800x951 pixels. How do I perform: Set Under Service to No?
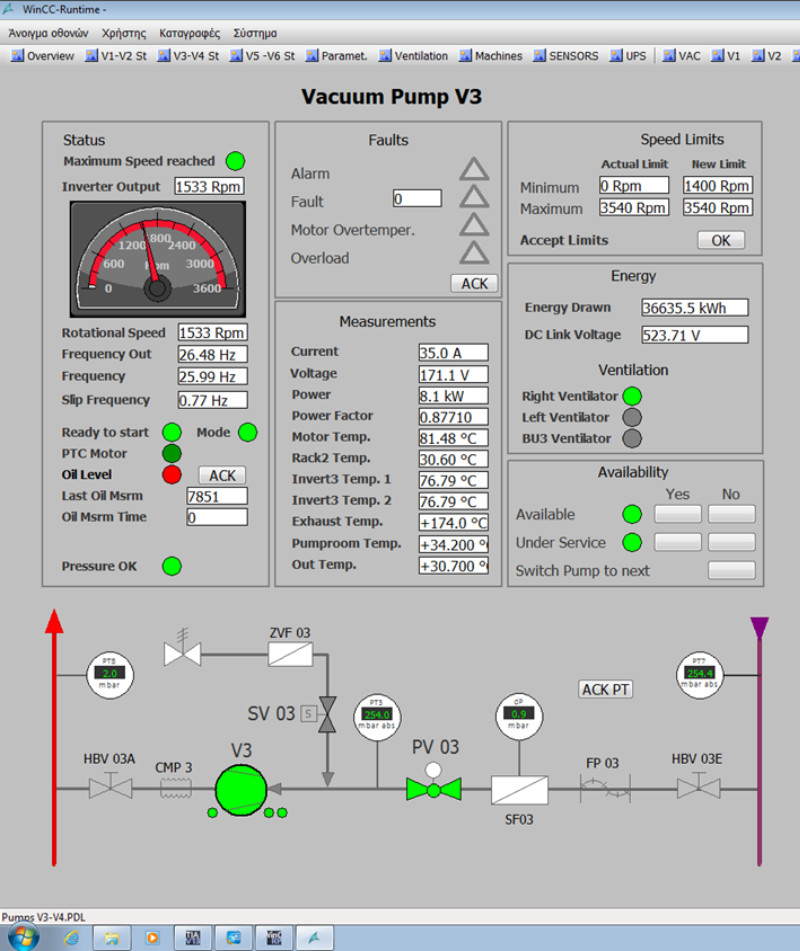(731, 542)
